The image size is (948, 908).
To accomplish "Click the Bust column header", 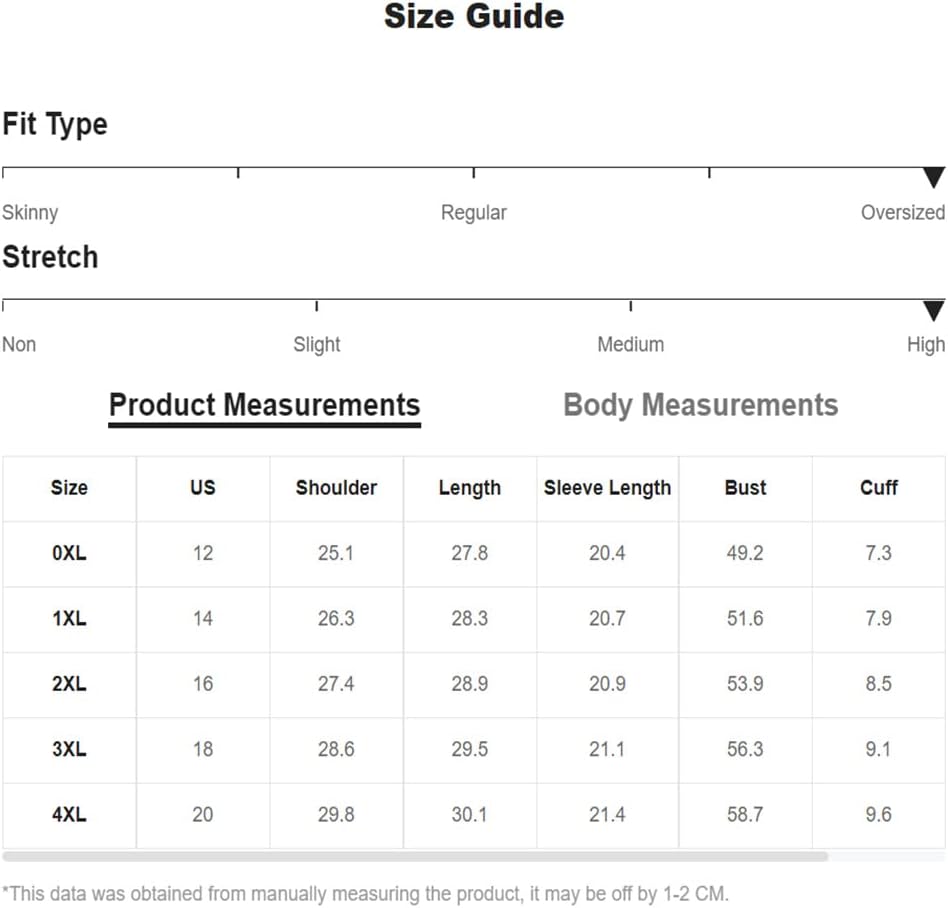I will click(745, 487).
